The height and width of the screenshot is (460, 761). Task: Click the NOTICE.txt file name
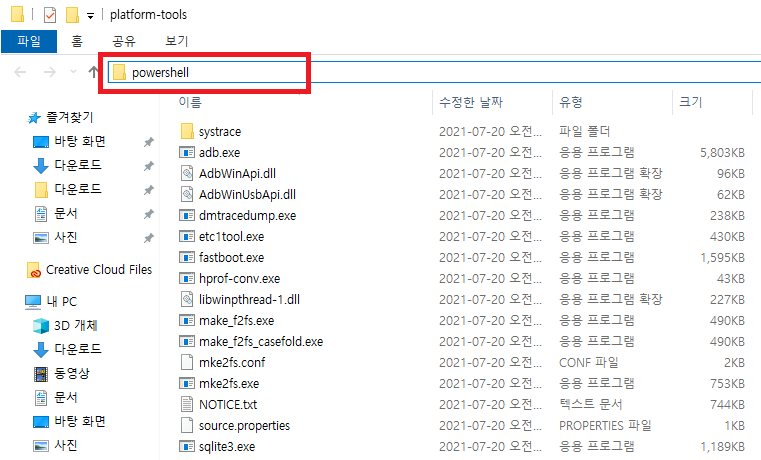[x=228, y=405]
